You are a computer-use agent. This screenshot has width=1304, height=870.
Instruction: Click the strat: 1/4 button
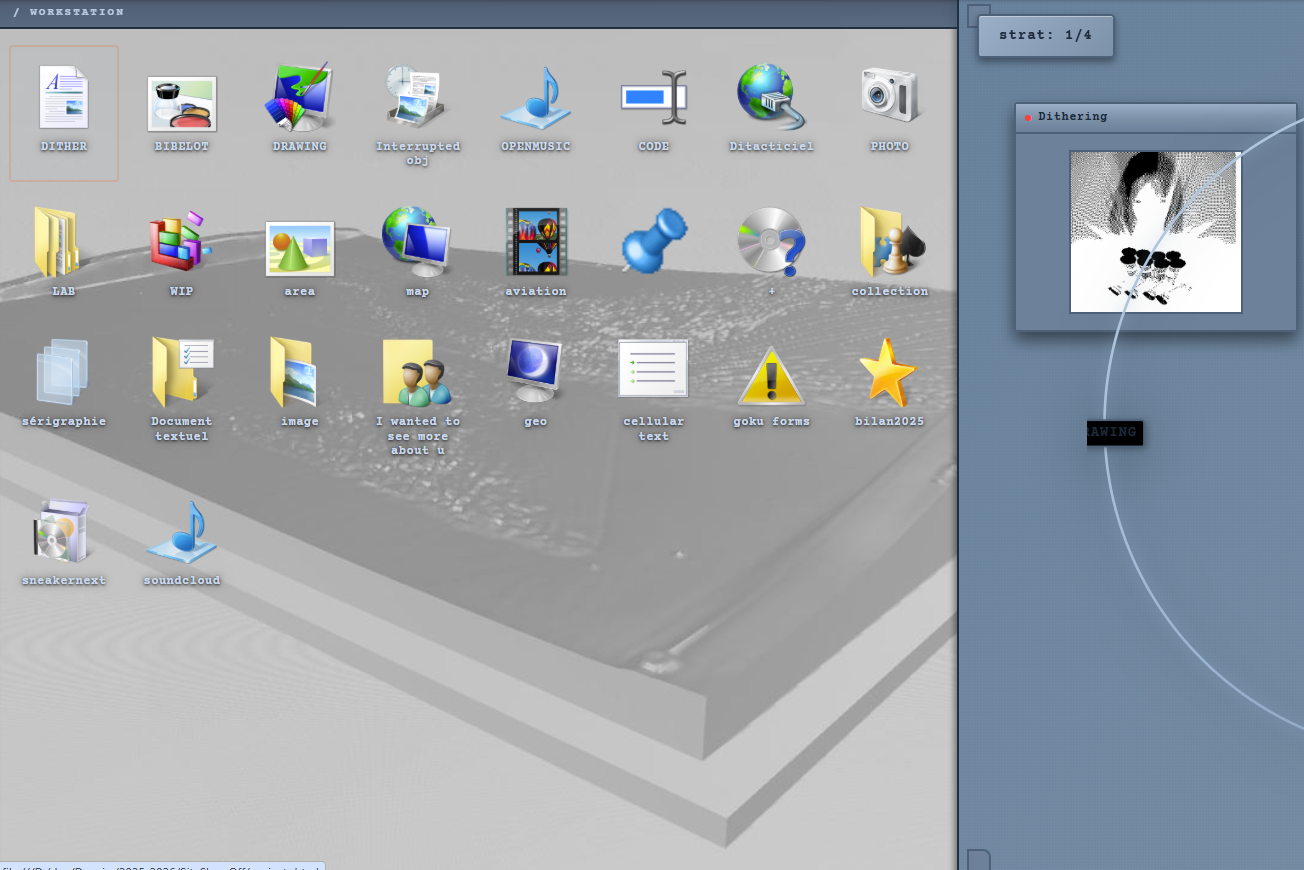[x=1045, y=35]
